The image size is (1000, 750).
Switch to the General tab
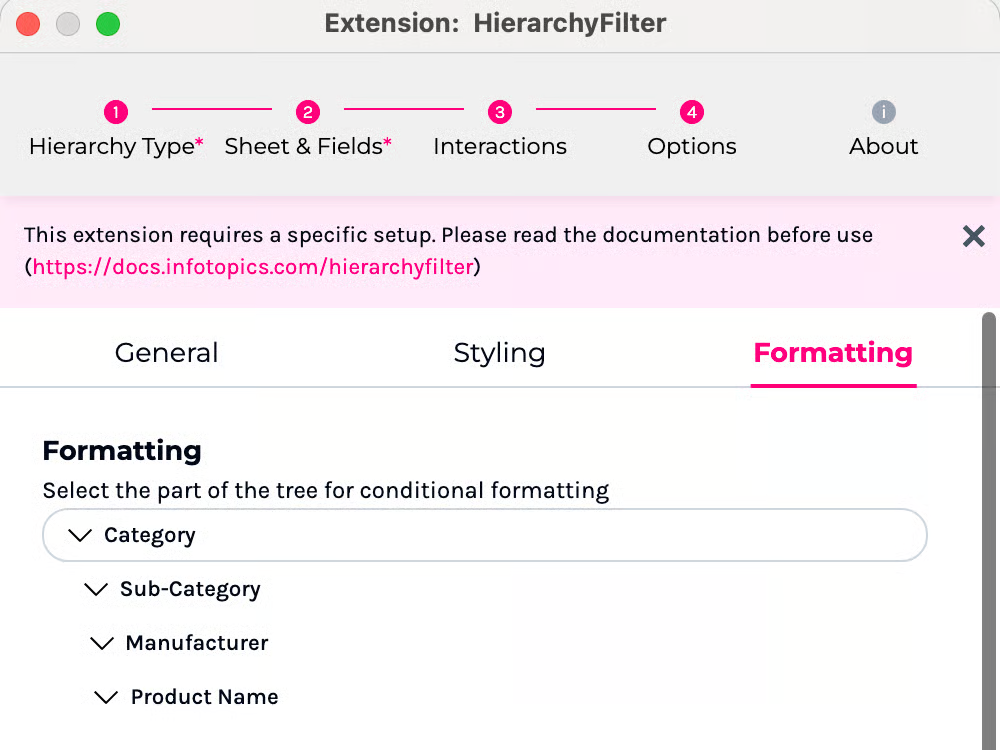click(166, 353)
